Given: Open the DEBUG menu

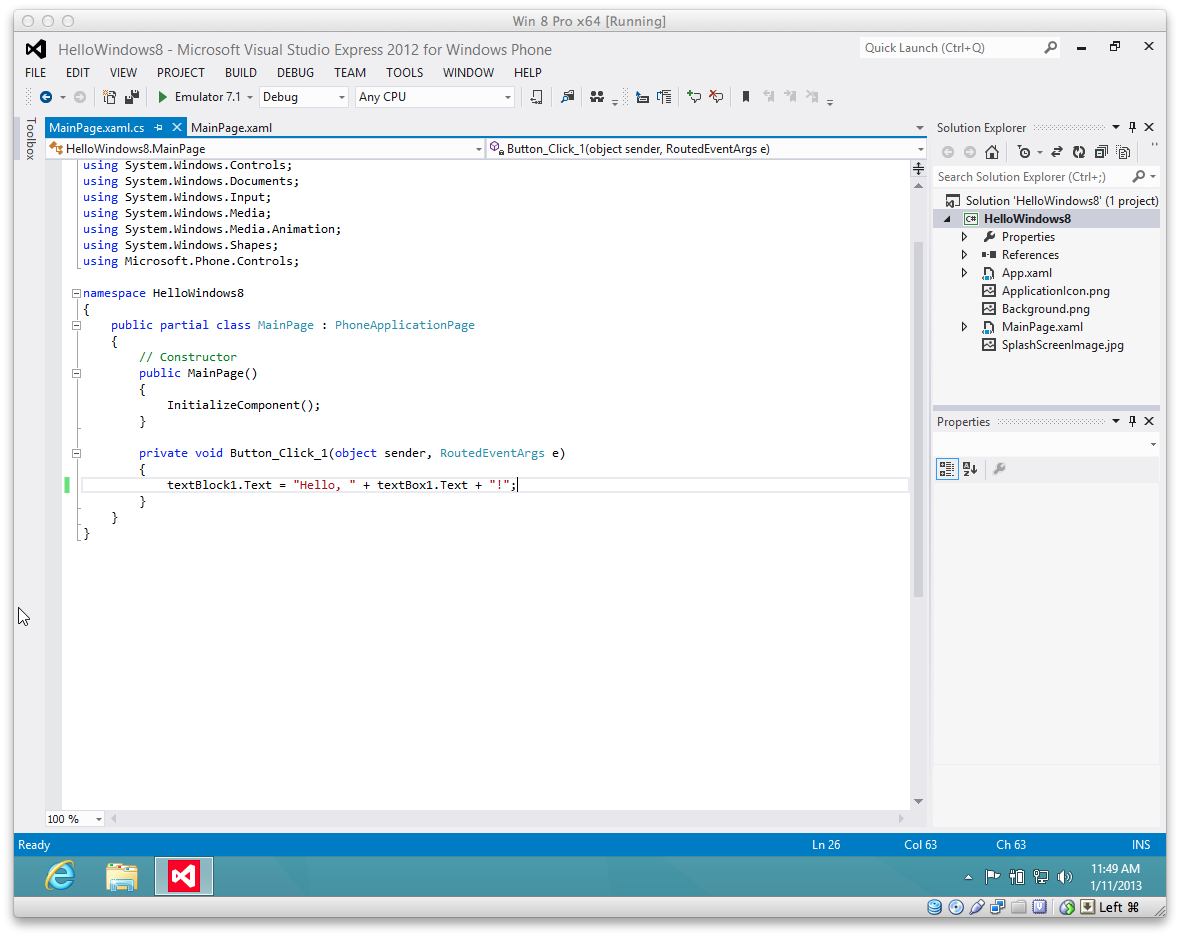Looking at the screenshot, I should [x=295, y=73].
